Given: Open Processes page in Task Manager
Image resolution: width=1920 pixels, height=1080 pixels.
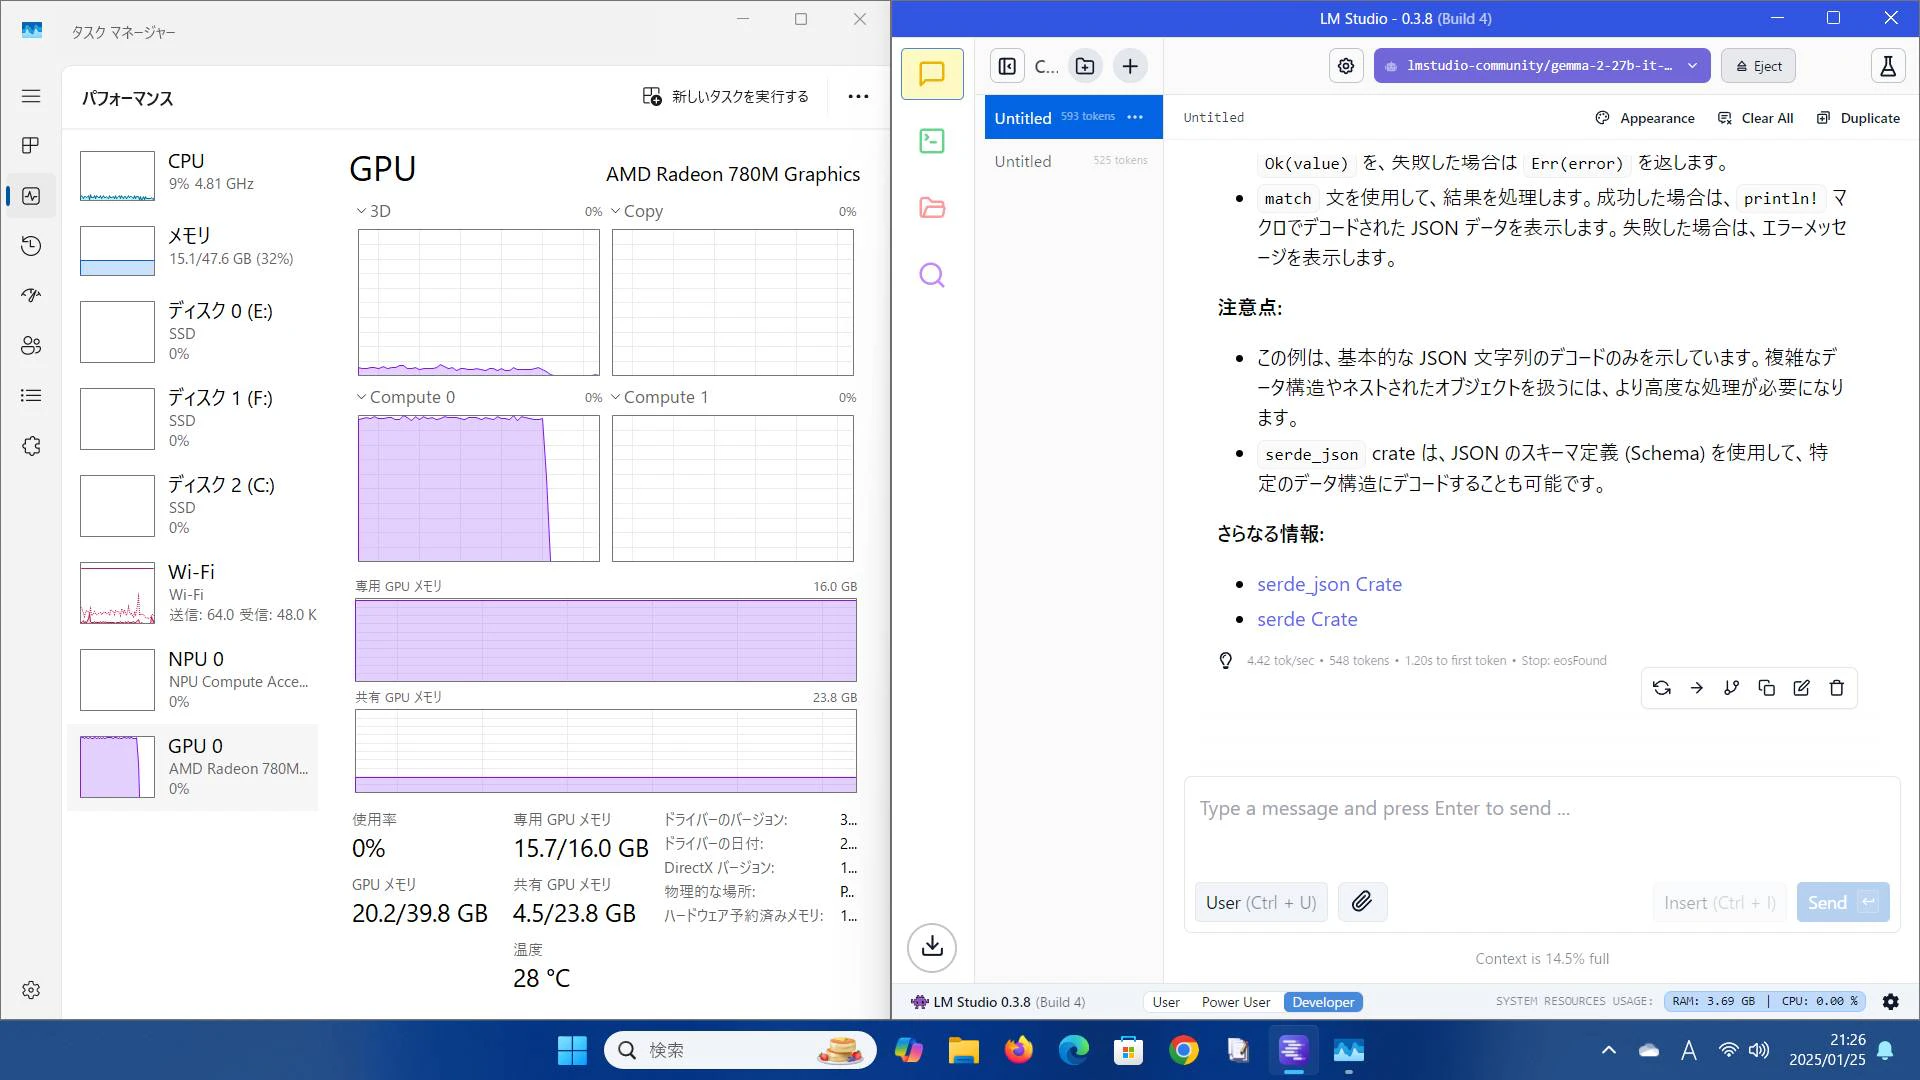Looking at the screenshot, I should coord(31,146).
